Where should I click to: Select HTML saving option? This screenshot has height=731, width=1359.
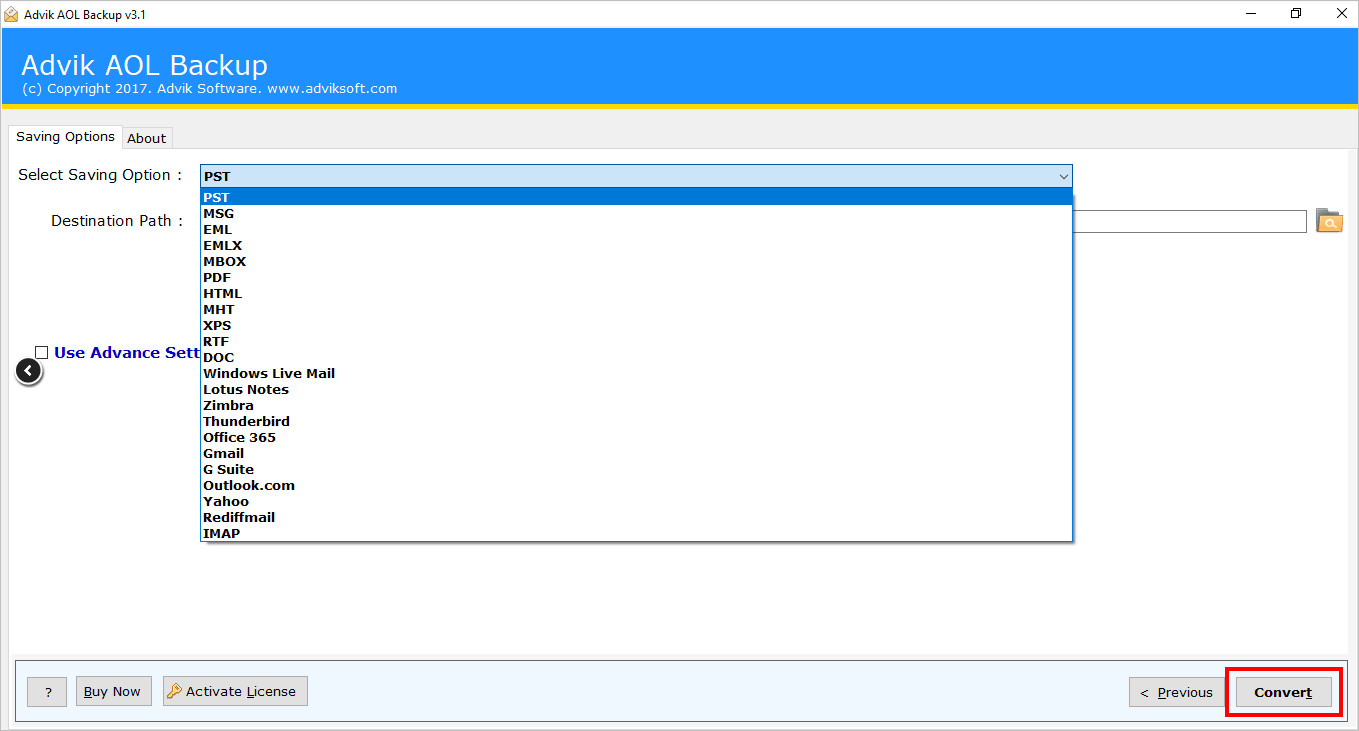pyautogui.click(x=636, y=293)
